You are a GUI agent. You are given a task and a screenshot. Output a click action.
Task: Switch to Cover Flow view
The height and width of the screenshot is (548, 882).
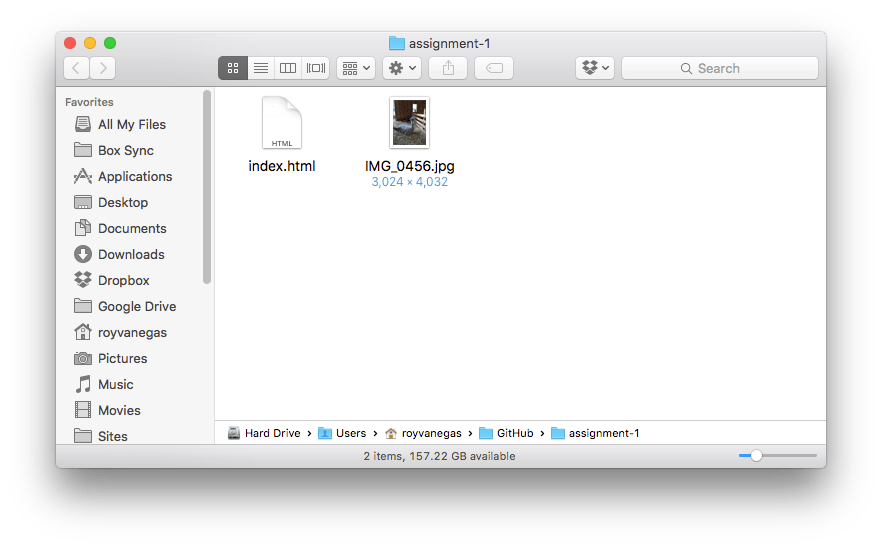click(316, 68)
